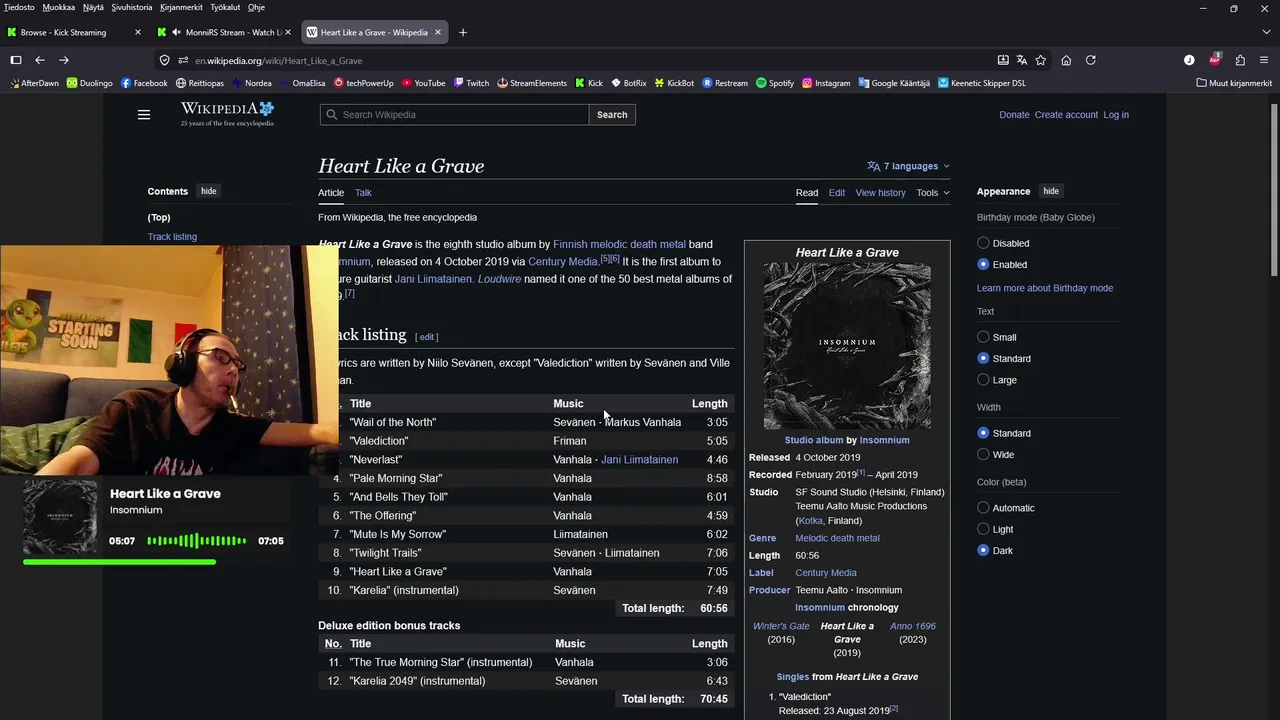Screen dimensions: 1280x720
Task: Click the album cover image in infobox
Action: pyautogui.click(x=847, y=346)
